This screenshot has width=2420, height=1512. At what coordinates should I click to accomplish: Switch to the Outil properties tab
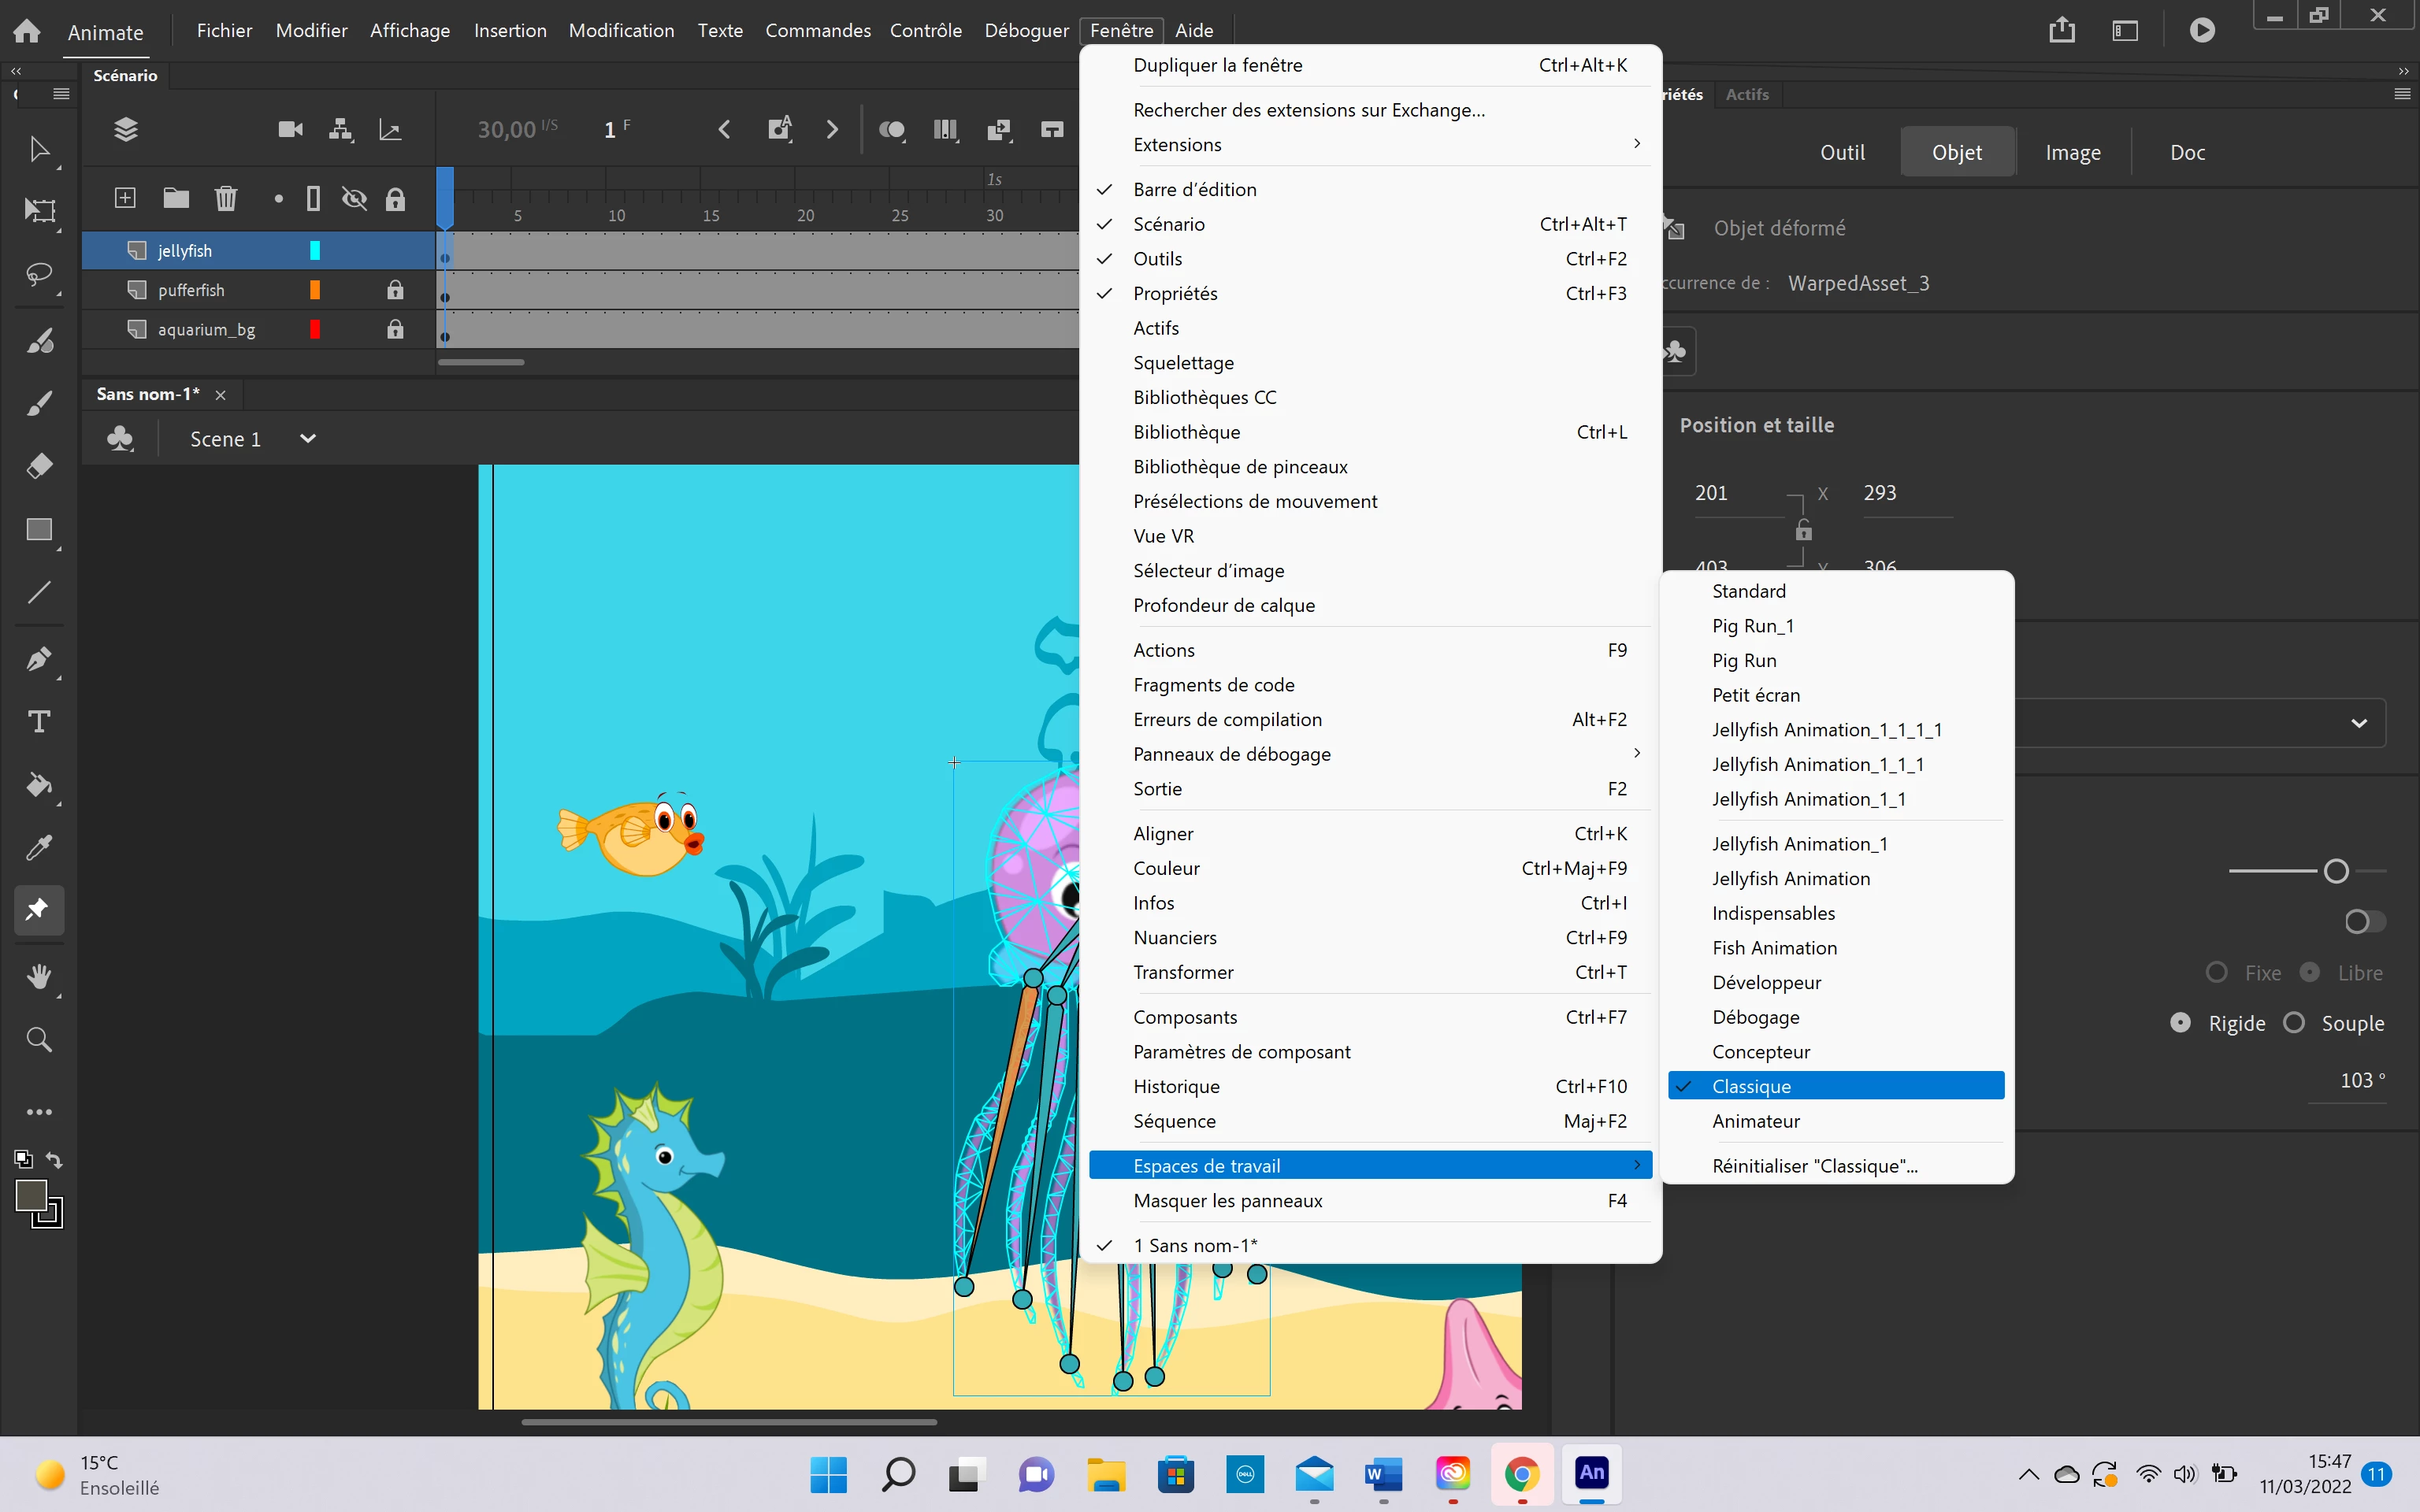(x=1842, y=153)
